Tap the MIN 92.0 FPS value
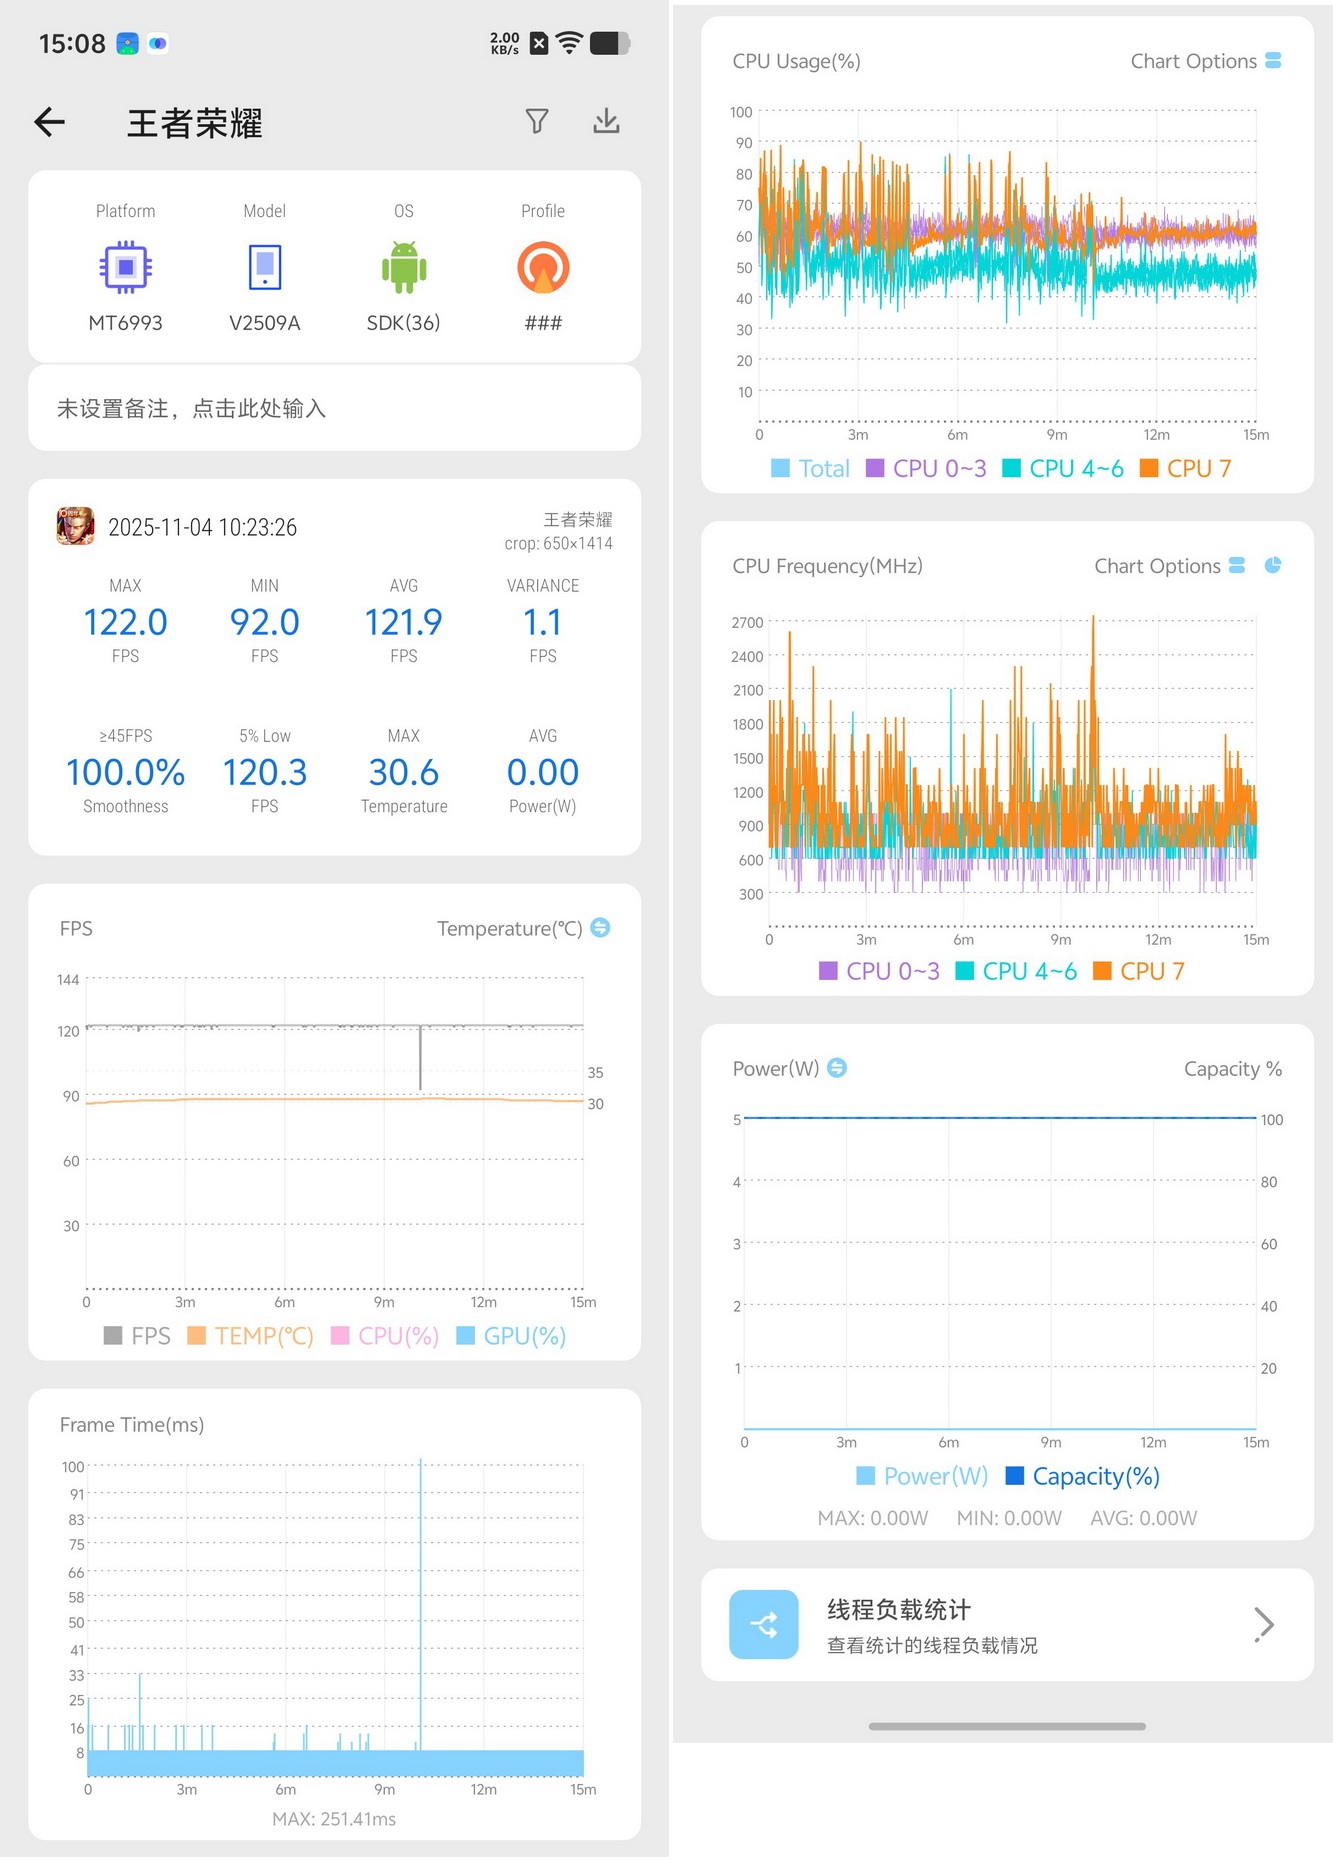The image size is (1333, 1860). (264, 622)
